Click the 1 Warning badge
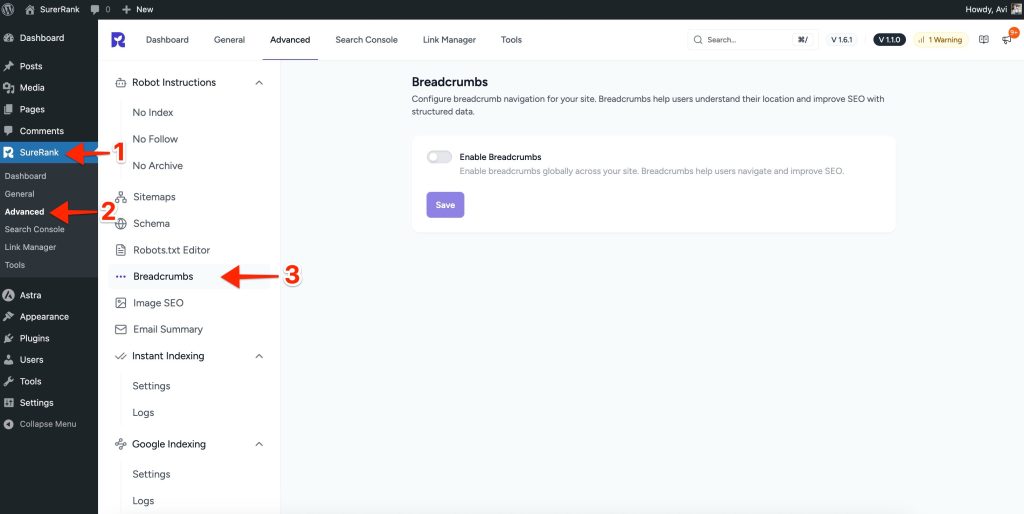The image size is (1024, 514). tap(939, 40)
